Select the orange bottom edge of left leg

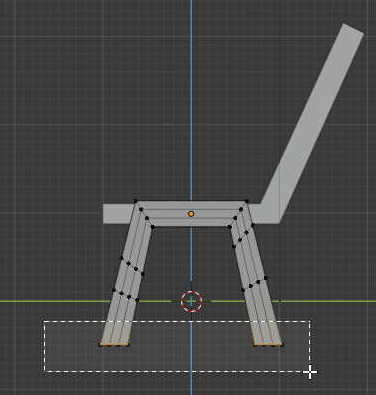[114, 345]
